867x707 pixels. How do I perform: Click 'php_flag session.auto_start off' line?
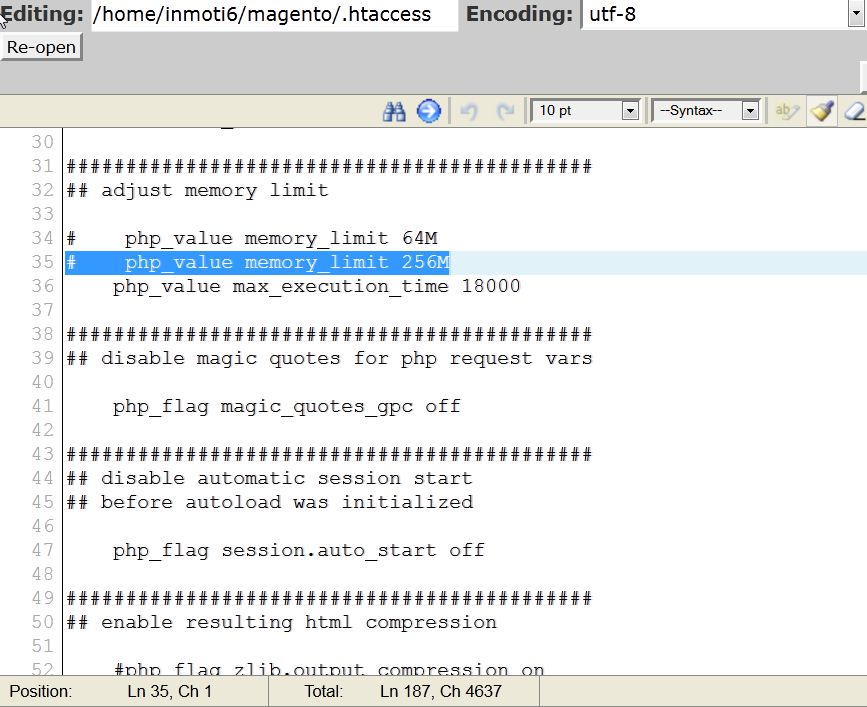point(299,550)
